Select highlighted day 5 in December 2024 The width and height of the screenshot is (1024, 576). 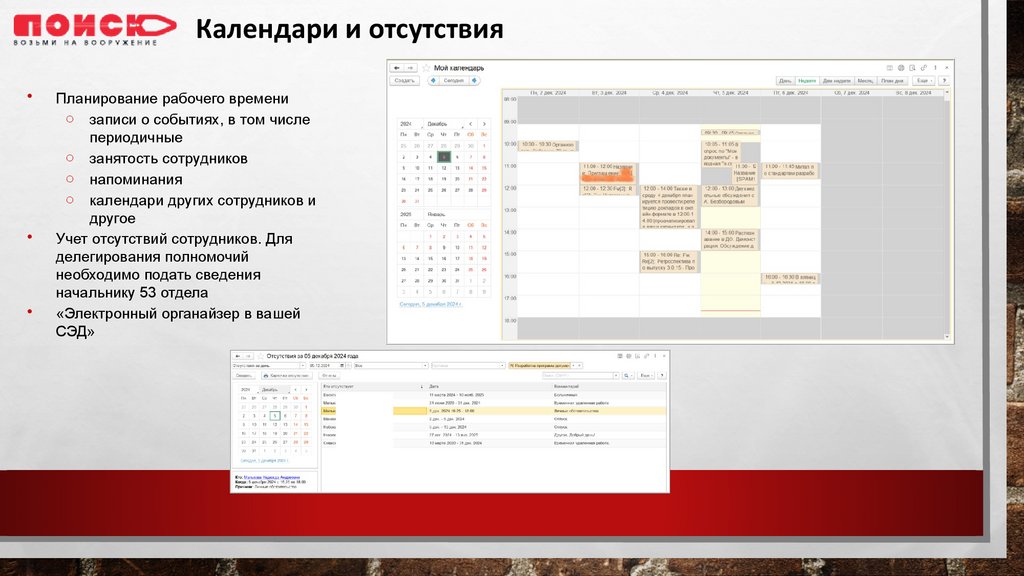(x=443, y=157)
